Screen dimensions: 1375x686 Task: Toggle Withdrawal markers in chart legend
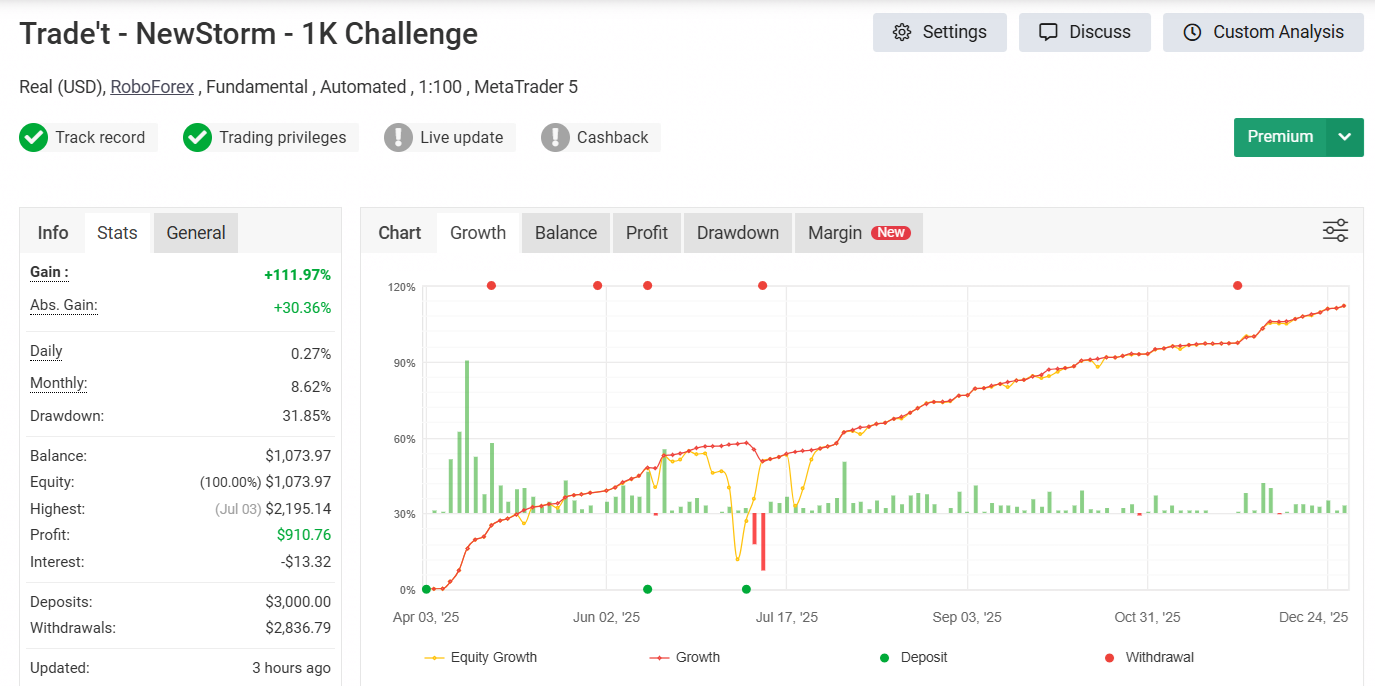pos(1148,658)
